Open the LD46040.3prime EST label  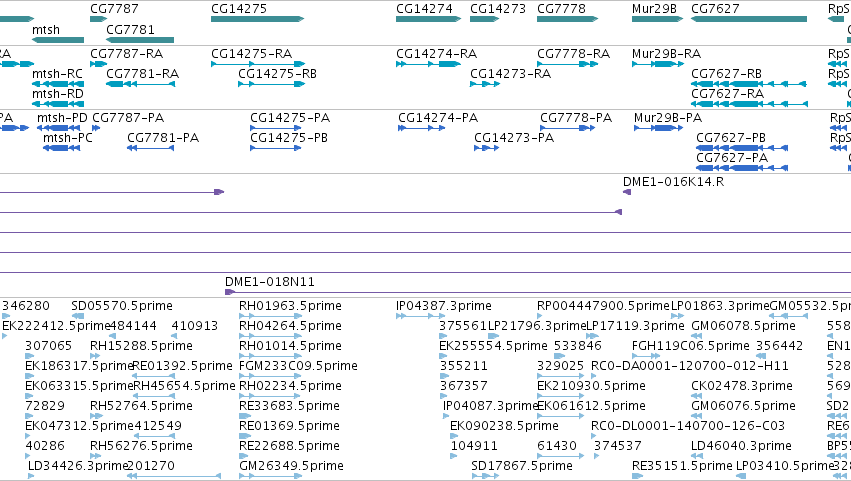point(741,446)
